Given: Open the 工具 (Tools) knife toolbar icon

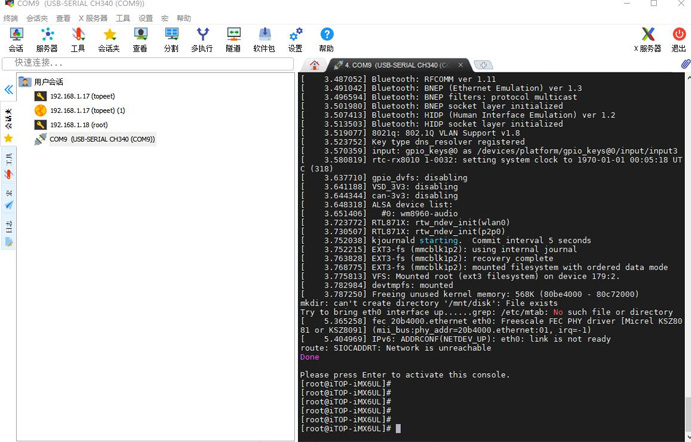Looking at the screenshot, I should tap(78, 39).
